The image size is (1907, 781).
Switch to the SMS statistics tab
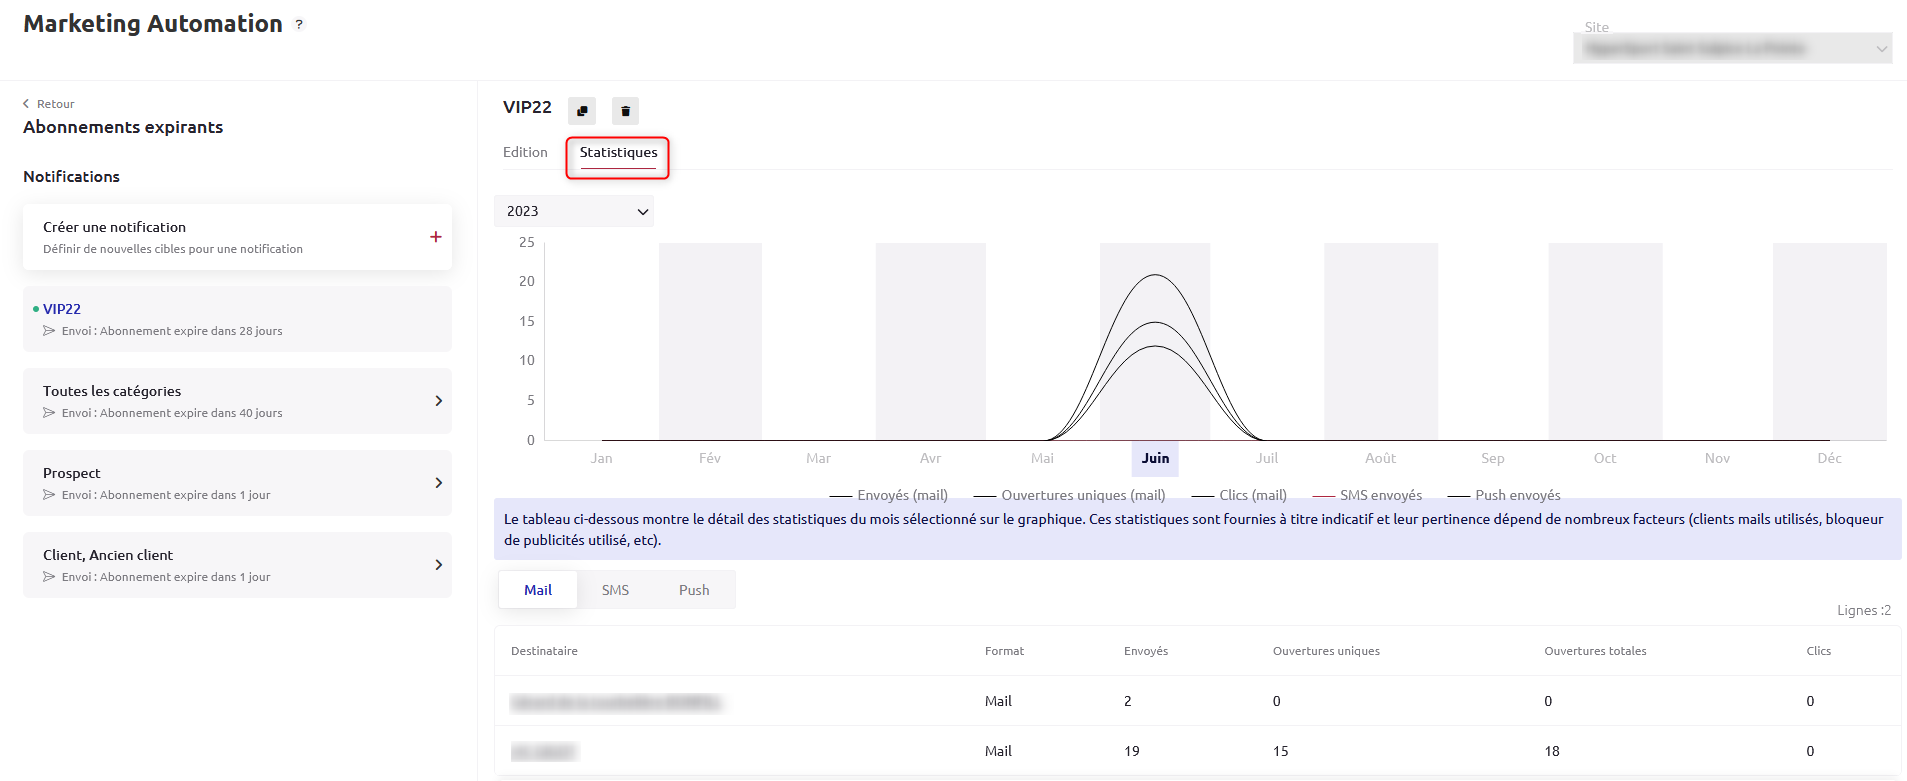615,590
